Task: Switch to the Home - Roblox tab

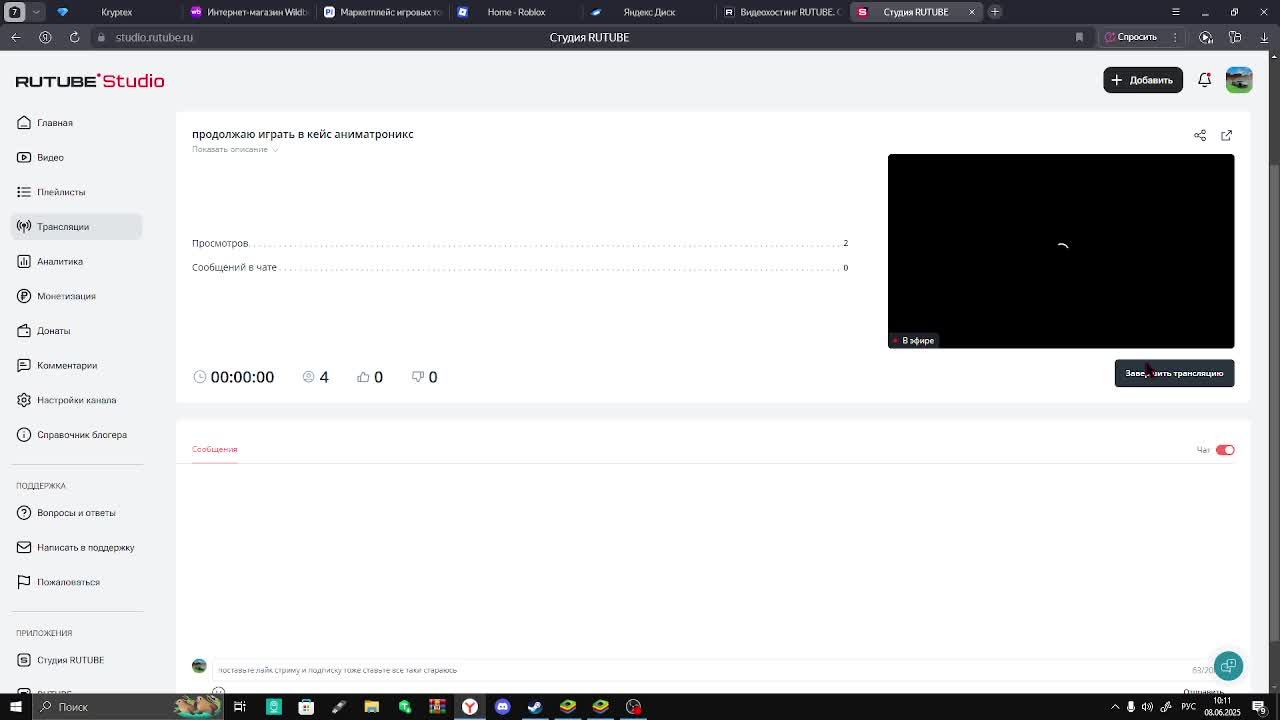Action: tap(516, 12)
